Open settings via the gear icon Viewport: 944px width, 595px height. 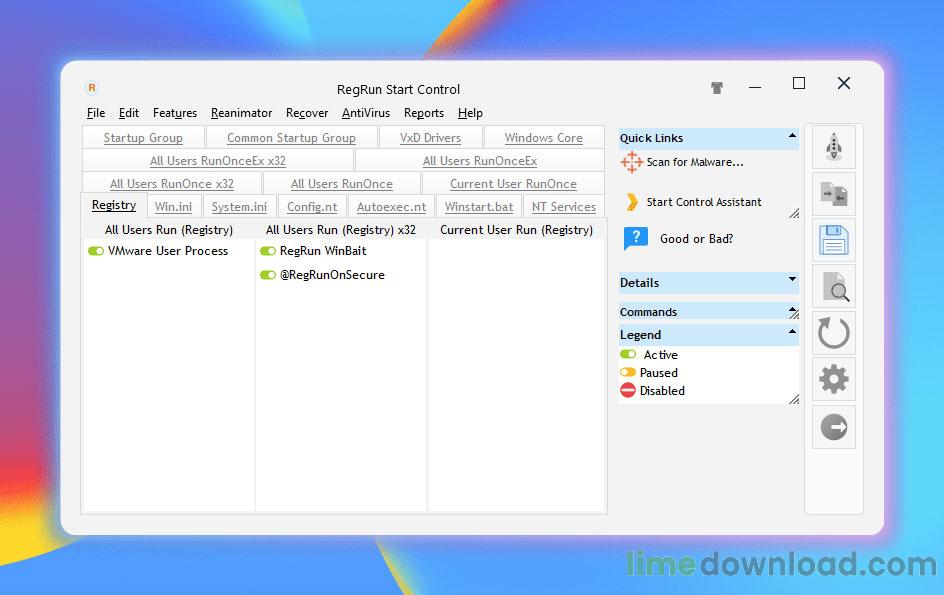click(833, 379)
